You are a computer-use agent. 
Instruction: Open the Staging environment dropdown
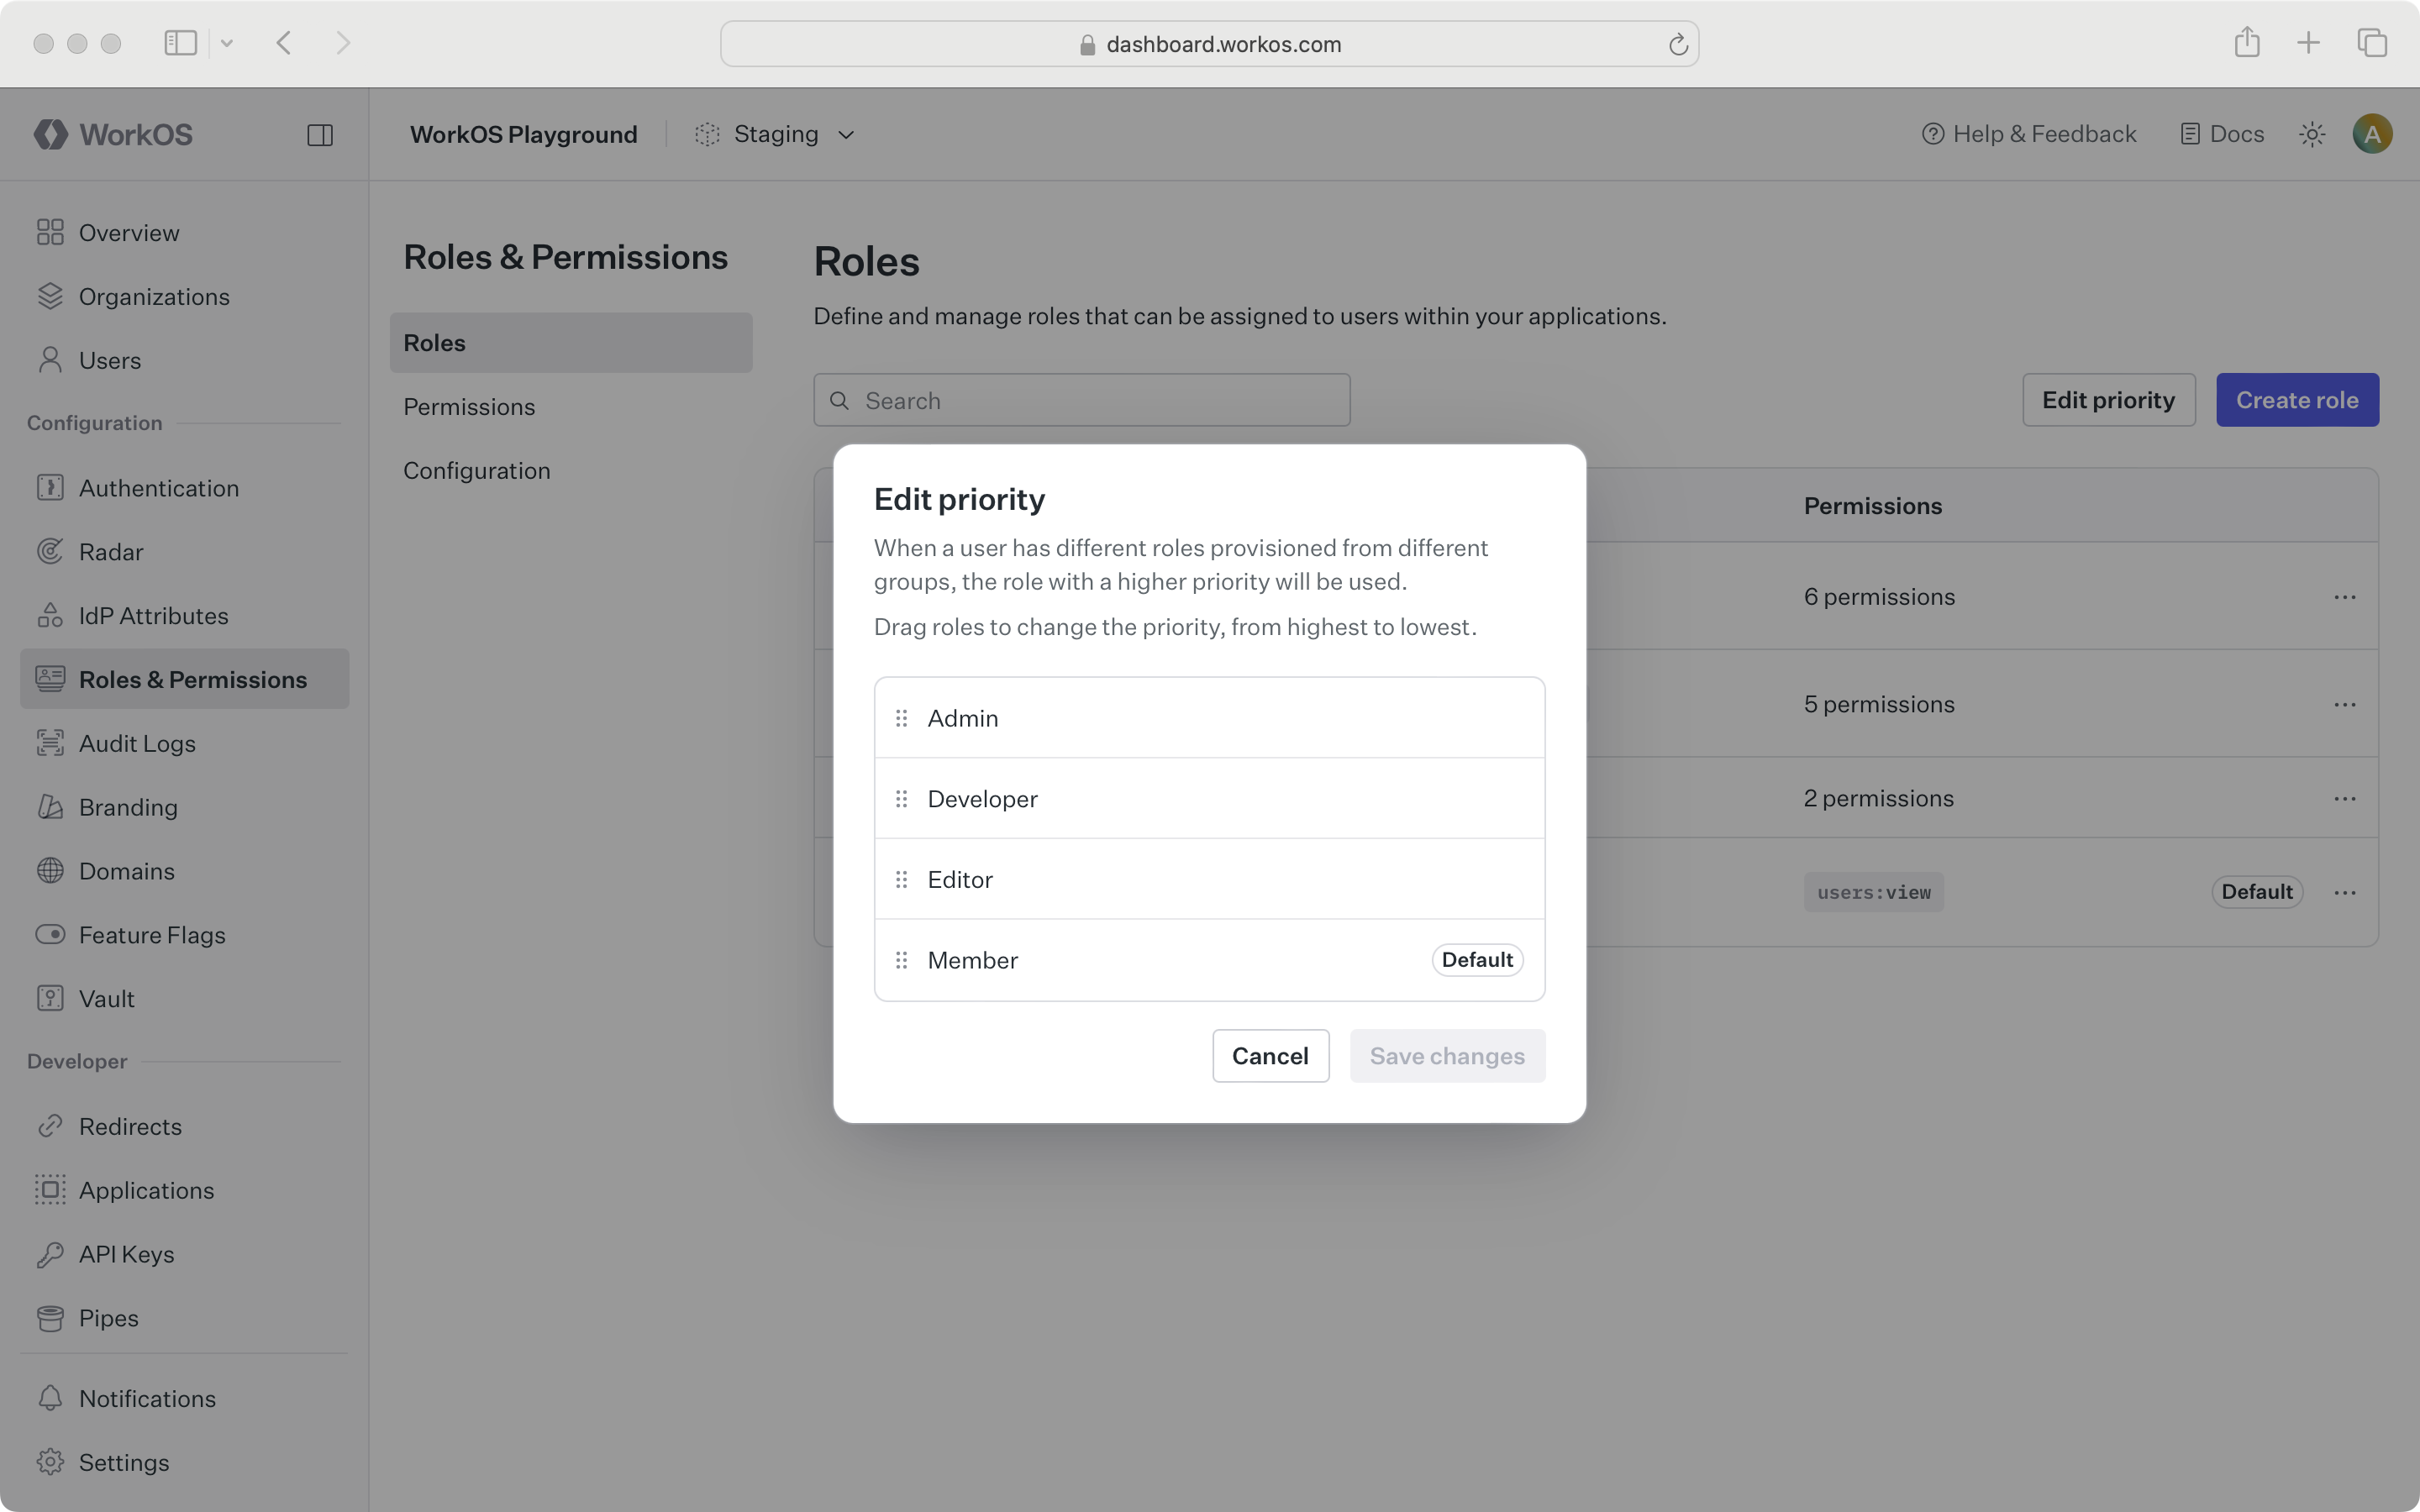(776, 133)
